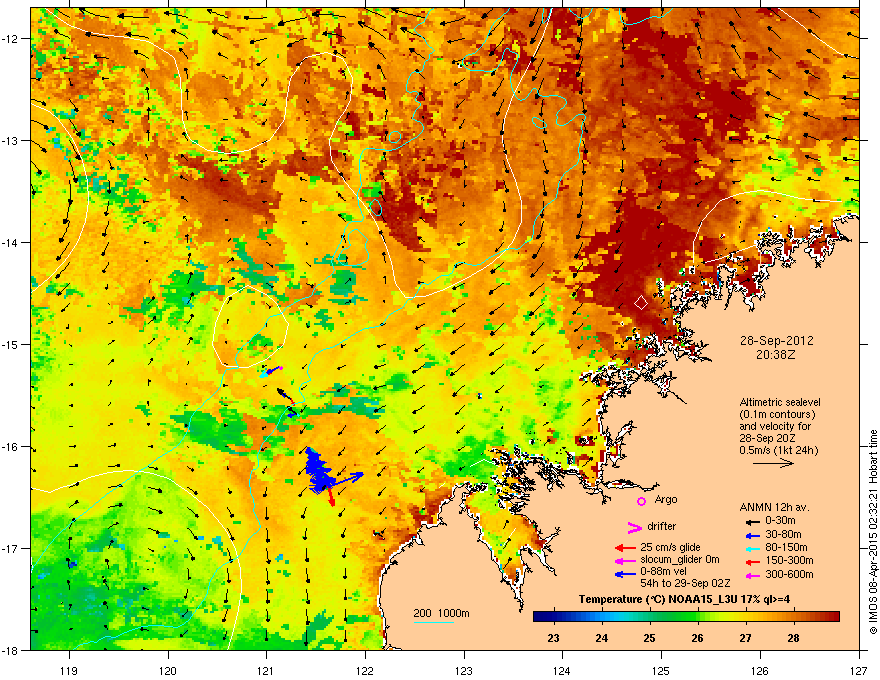The height and width of the screenshot is (680, 880).
Task: Click '54h to 29-Sep 02Z' text
Action: [685, 583]
